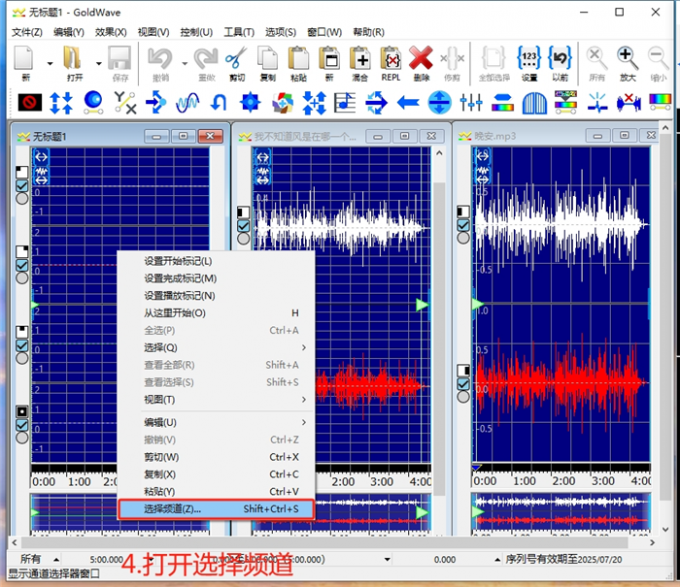The image size is (680, 587).
Task: Open the status bar dropdown left of 0.000
Action: [x=387, y=560]
